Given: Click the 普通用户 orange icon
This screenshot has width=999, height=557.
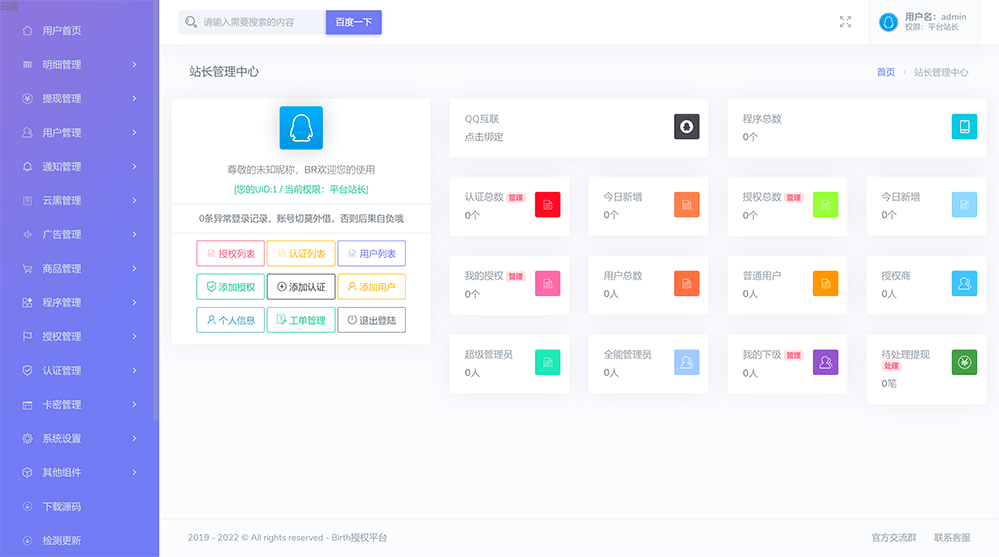Looking at the screenshot, I should (826, 284).
